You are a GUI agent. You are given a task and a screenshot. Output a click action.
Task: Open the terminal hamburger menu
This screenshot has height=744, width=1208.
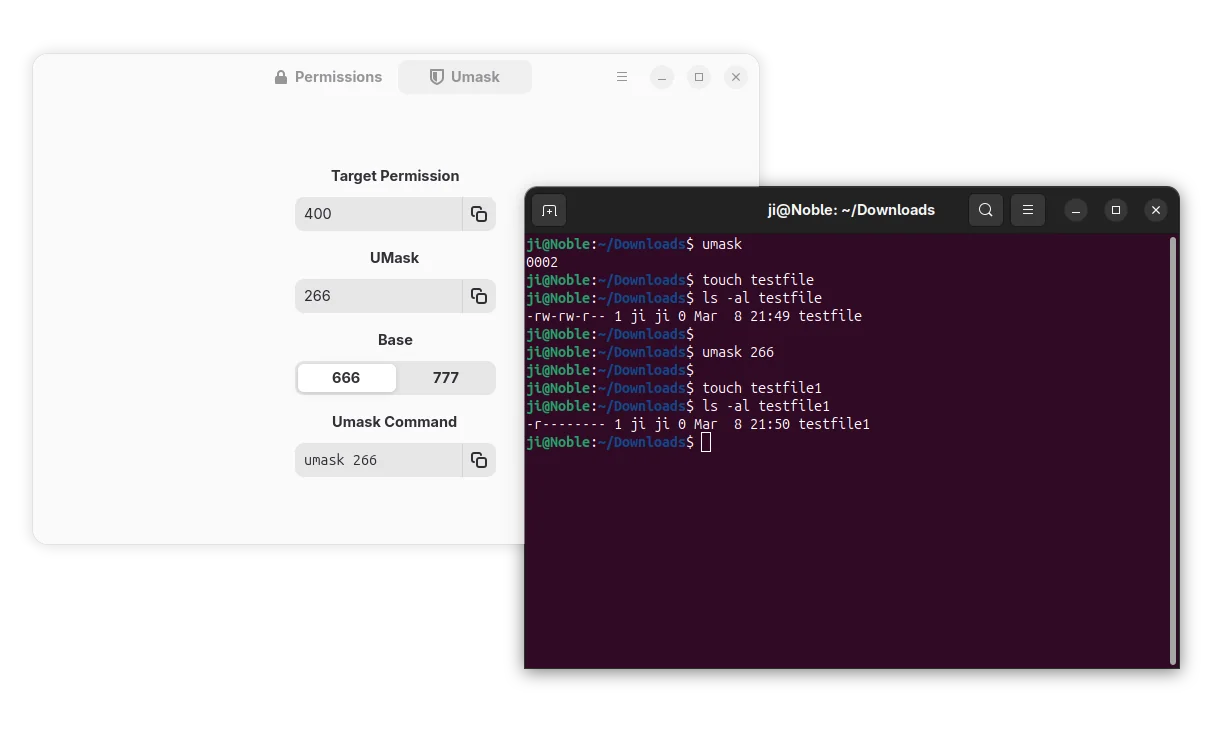click(x=1028, y=210)
